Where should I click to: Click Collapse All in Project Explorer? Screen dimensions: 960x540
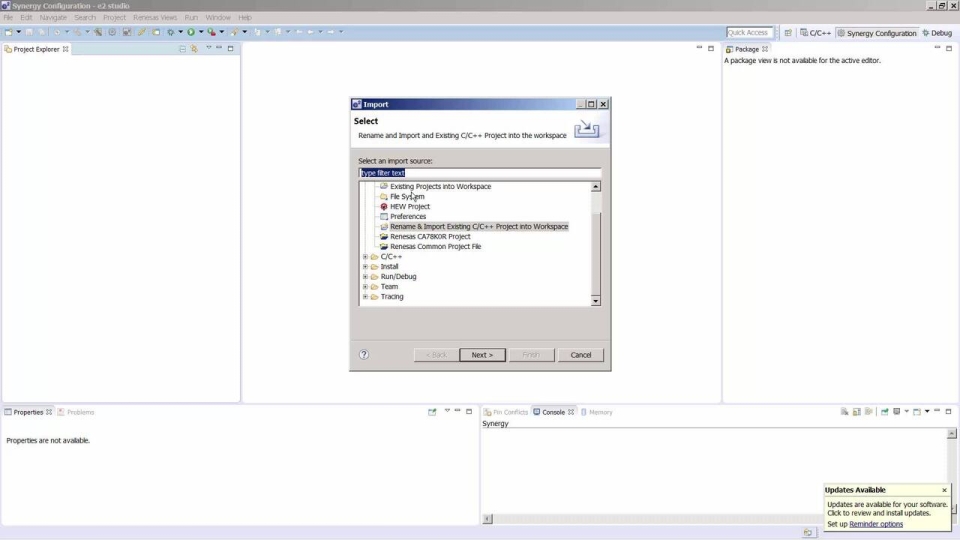point(182,48)
